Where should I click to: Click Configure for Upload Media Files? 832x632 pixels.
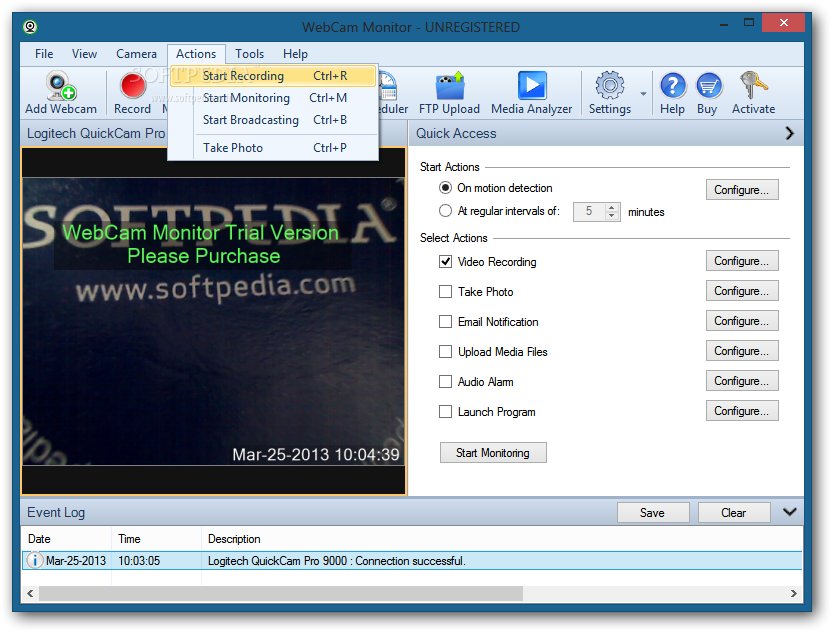pos(742,351)
